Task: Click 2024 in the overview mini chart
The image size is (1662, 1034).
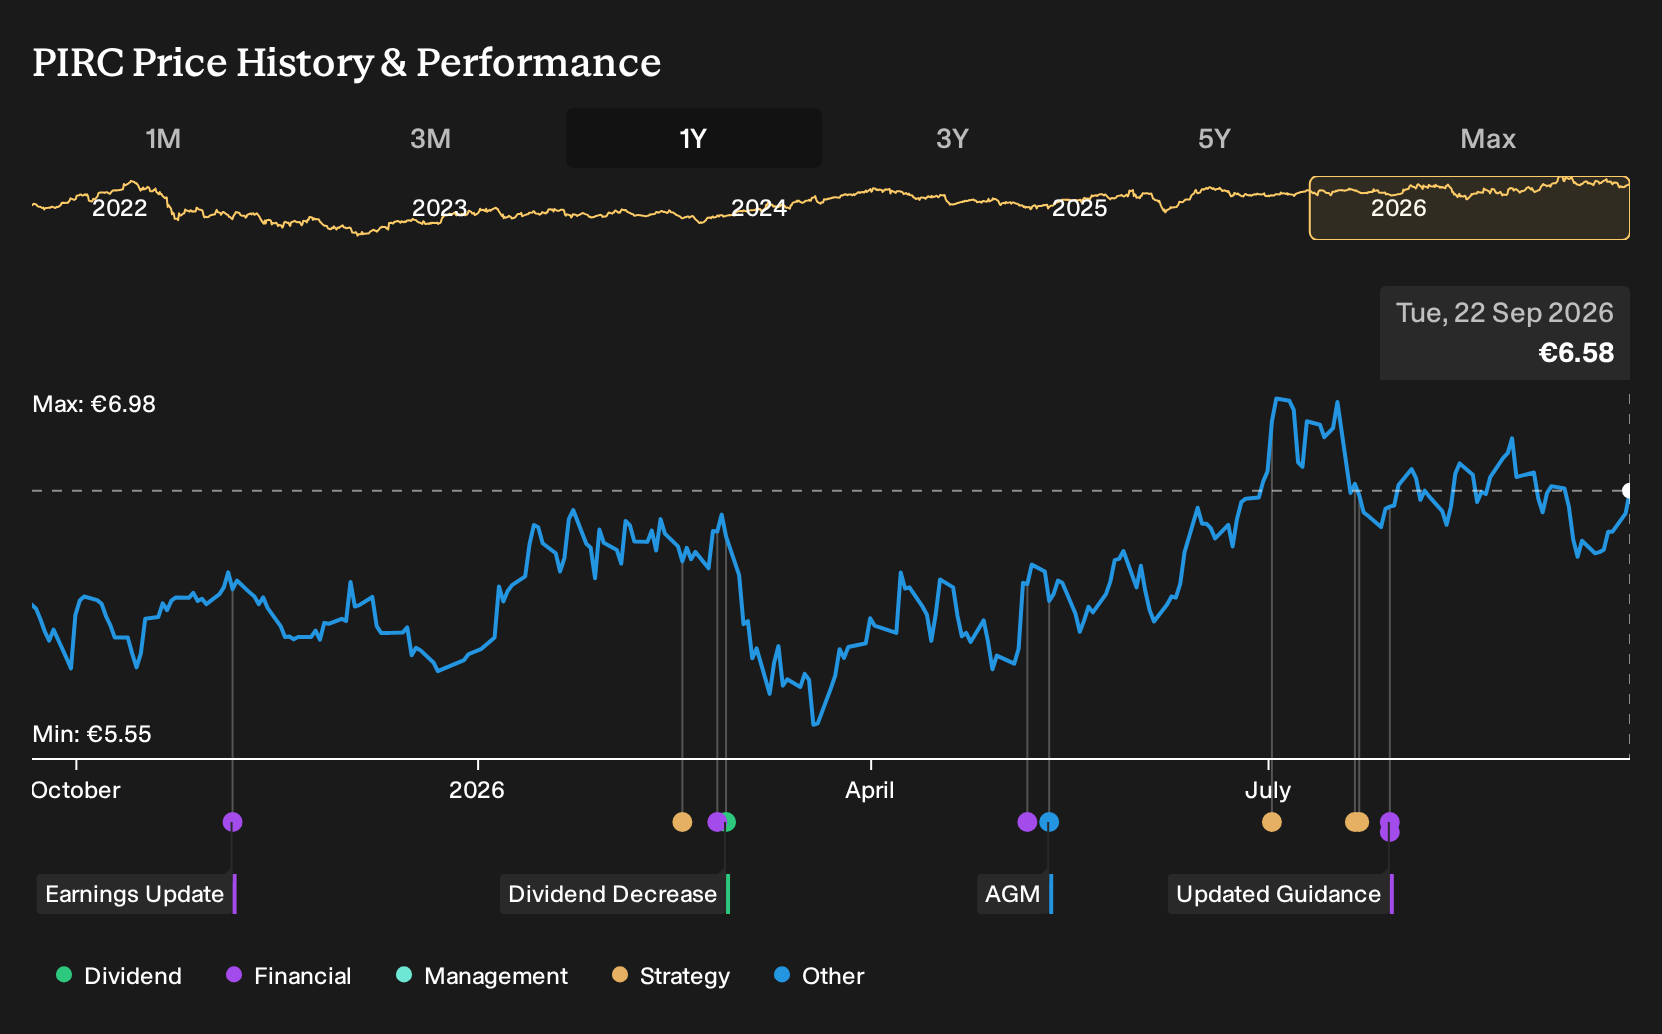Action: click(758, 208)
